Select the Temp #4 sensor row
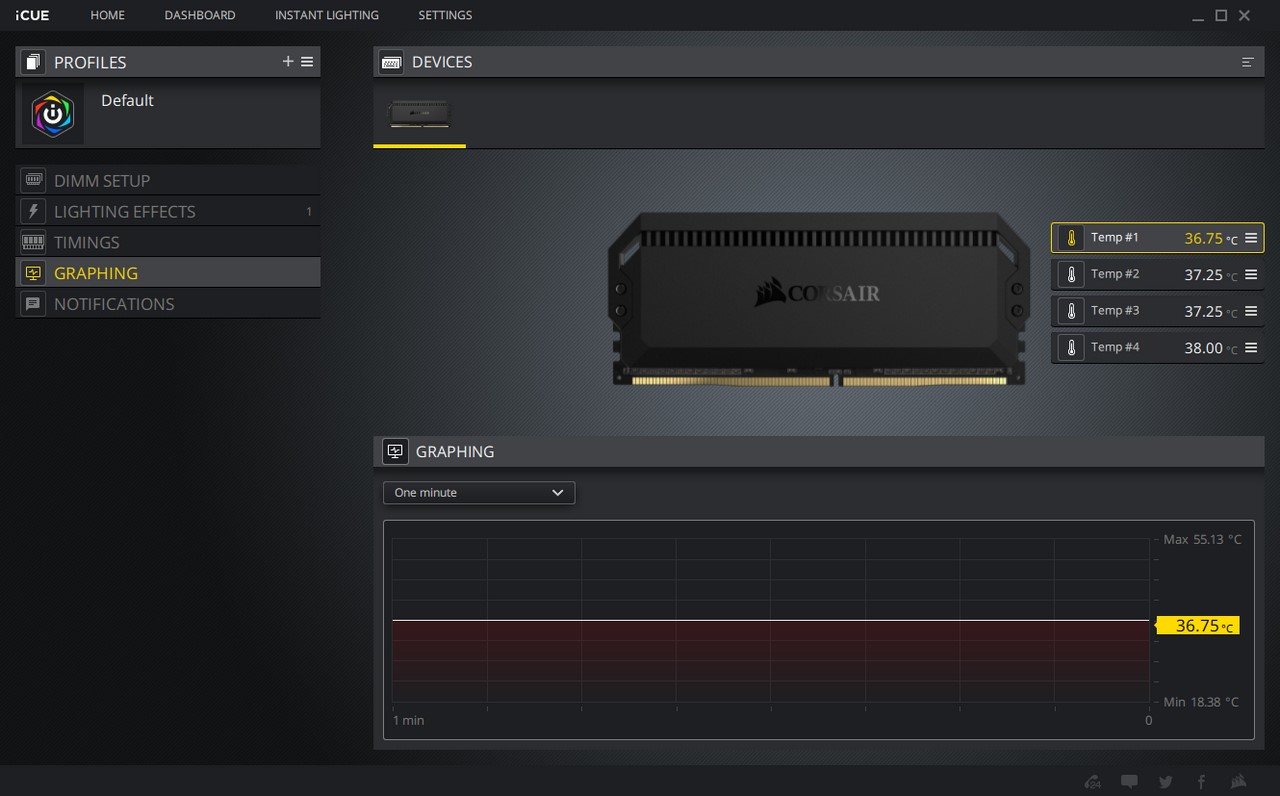Screen dimensions: 1280x796 click(x=1157, y=347)
